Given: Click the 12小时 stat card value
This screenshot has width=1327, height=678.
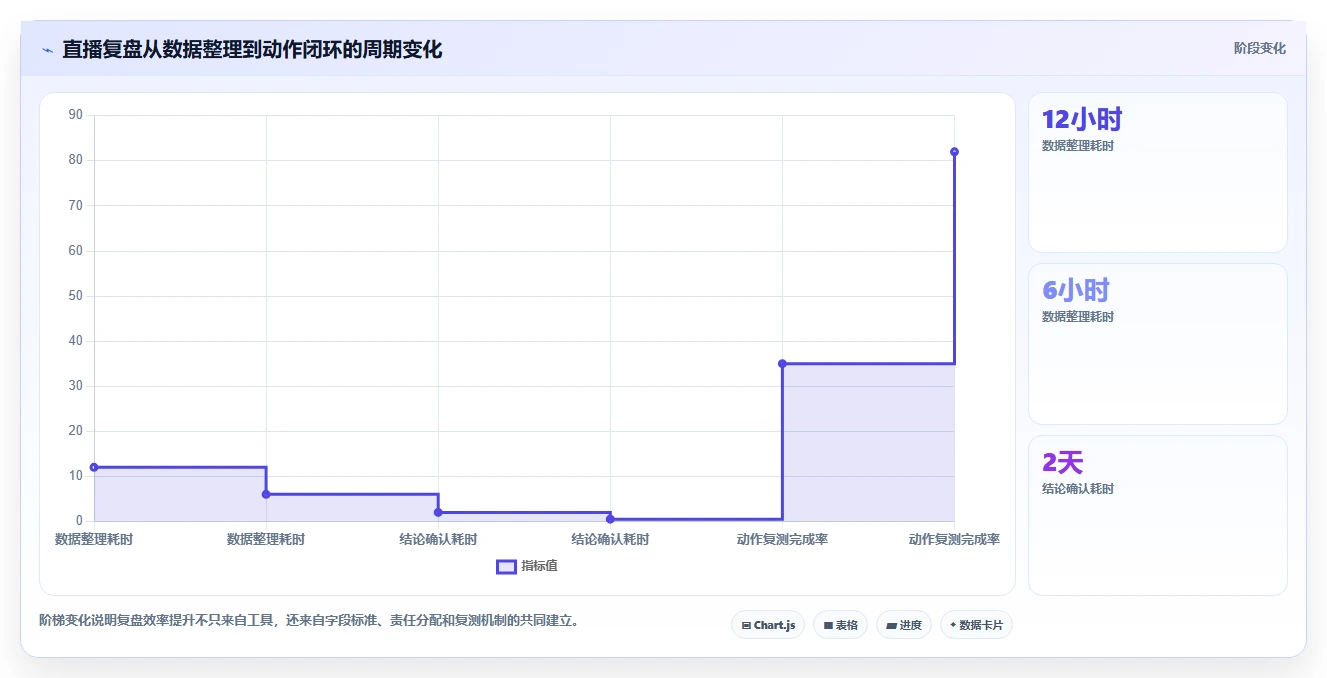Looking at the screenshot, I should pyautogui.click(x=1082, y=120).
